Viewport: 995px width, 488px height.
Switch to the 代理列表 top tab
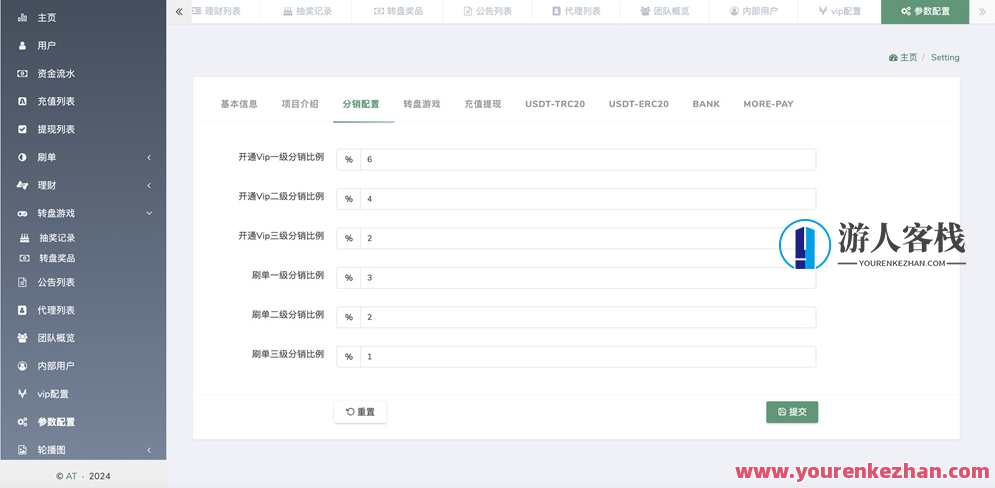(576, 11)
